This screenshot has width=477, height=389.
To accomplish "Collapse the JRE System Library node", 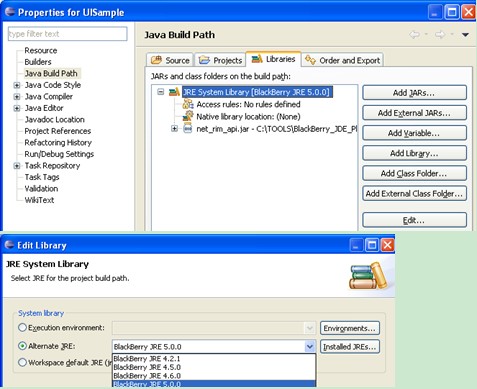I will tap(161, 92).
